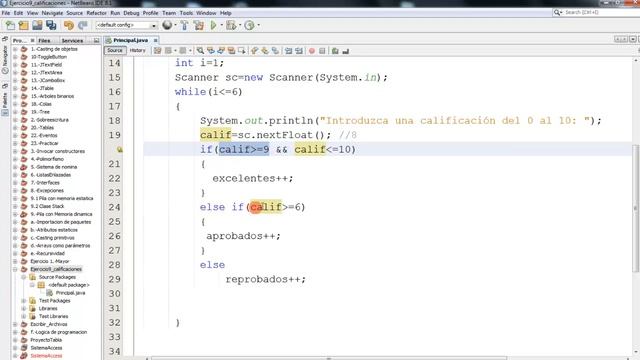Viewport: 640px width, 360px height.
Task: Click the Comment lines icon
Action: pyautogui.click(x=335, y=51)
